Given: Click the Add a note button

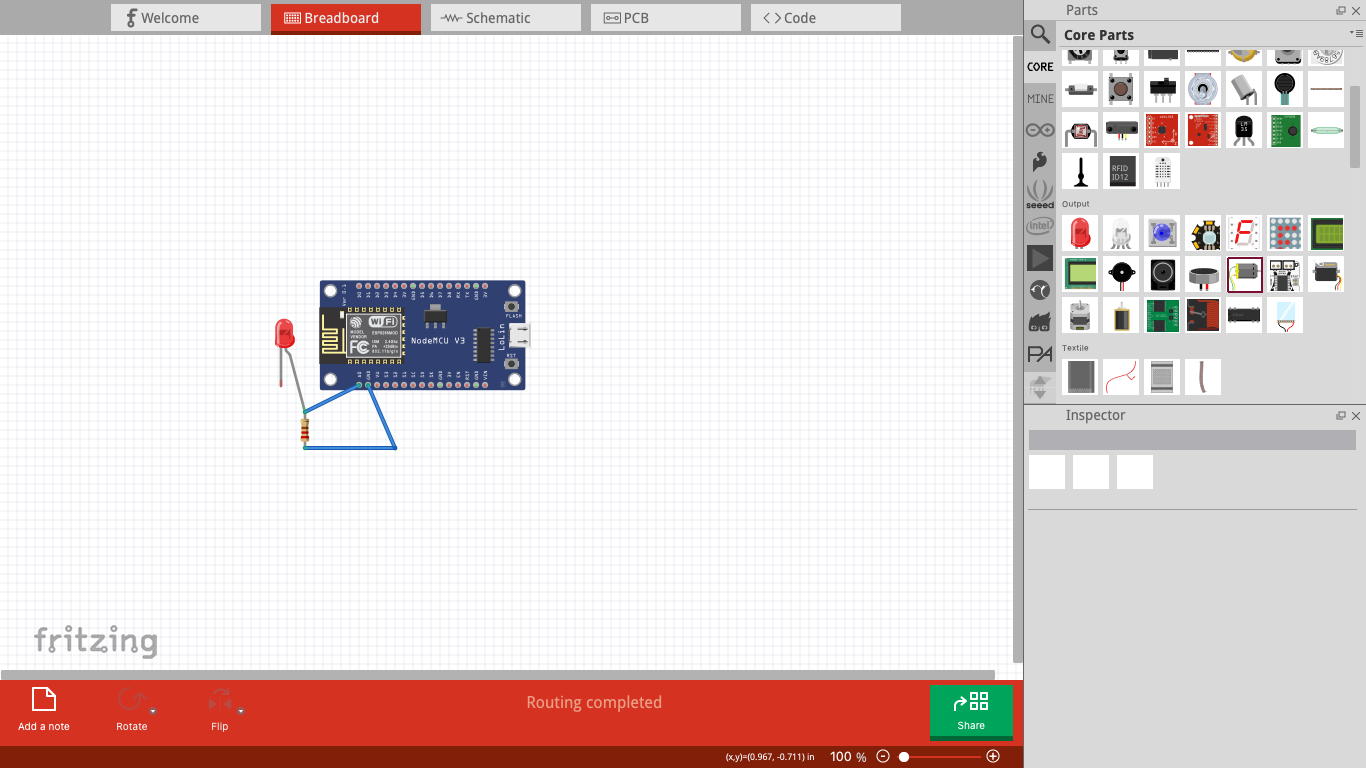Looking at the screenshot, I should click(44, 710).
